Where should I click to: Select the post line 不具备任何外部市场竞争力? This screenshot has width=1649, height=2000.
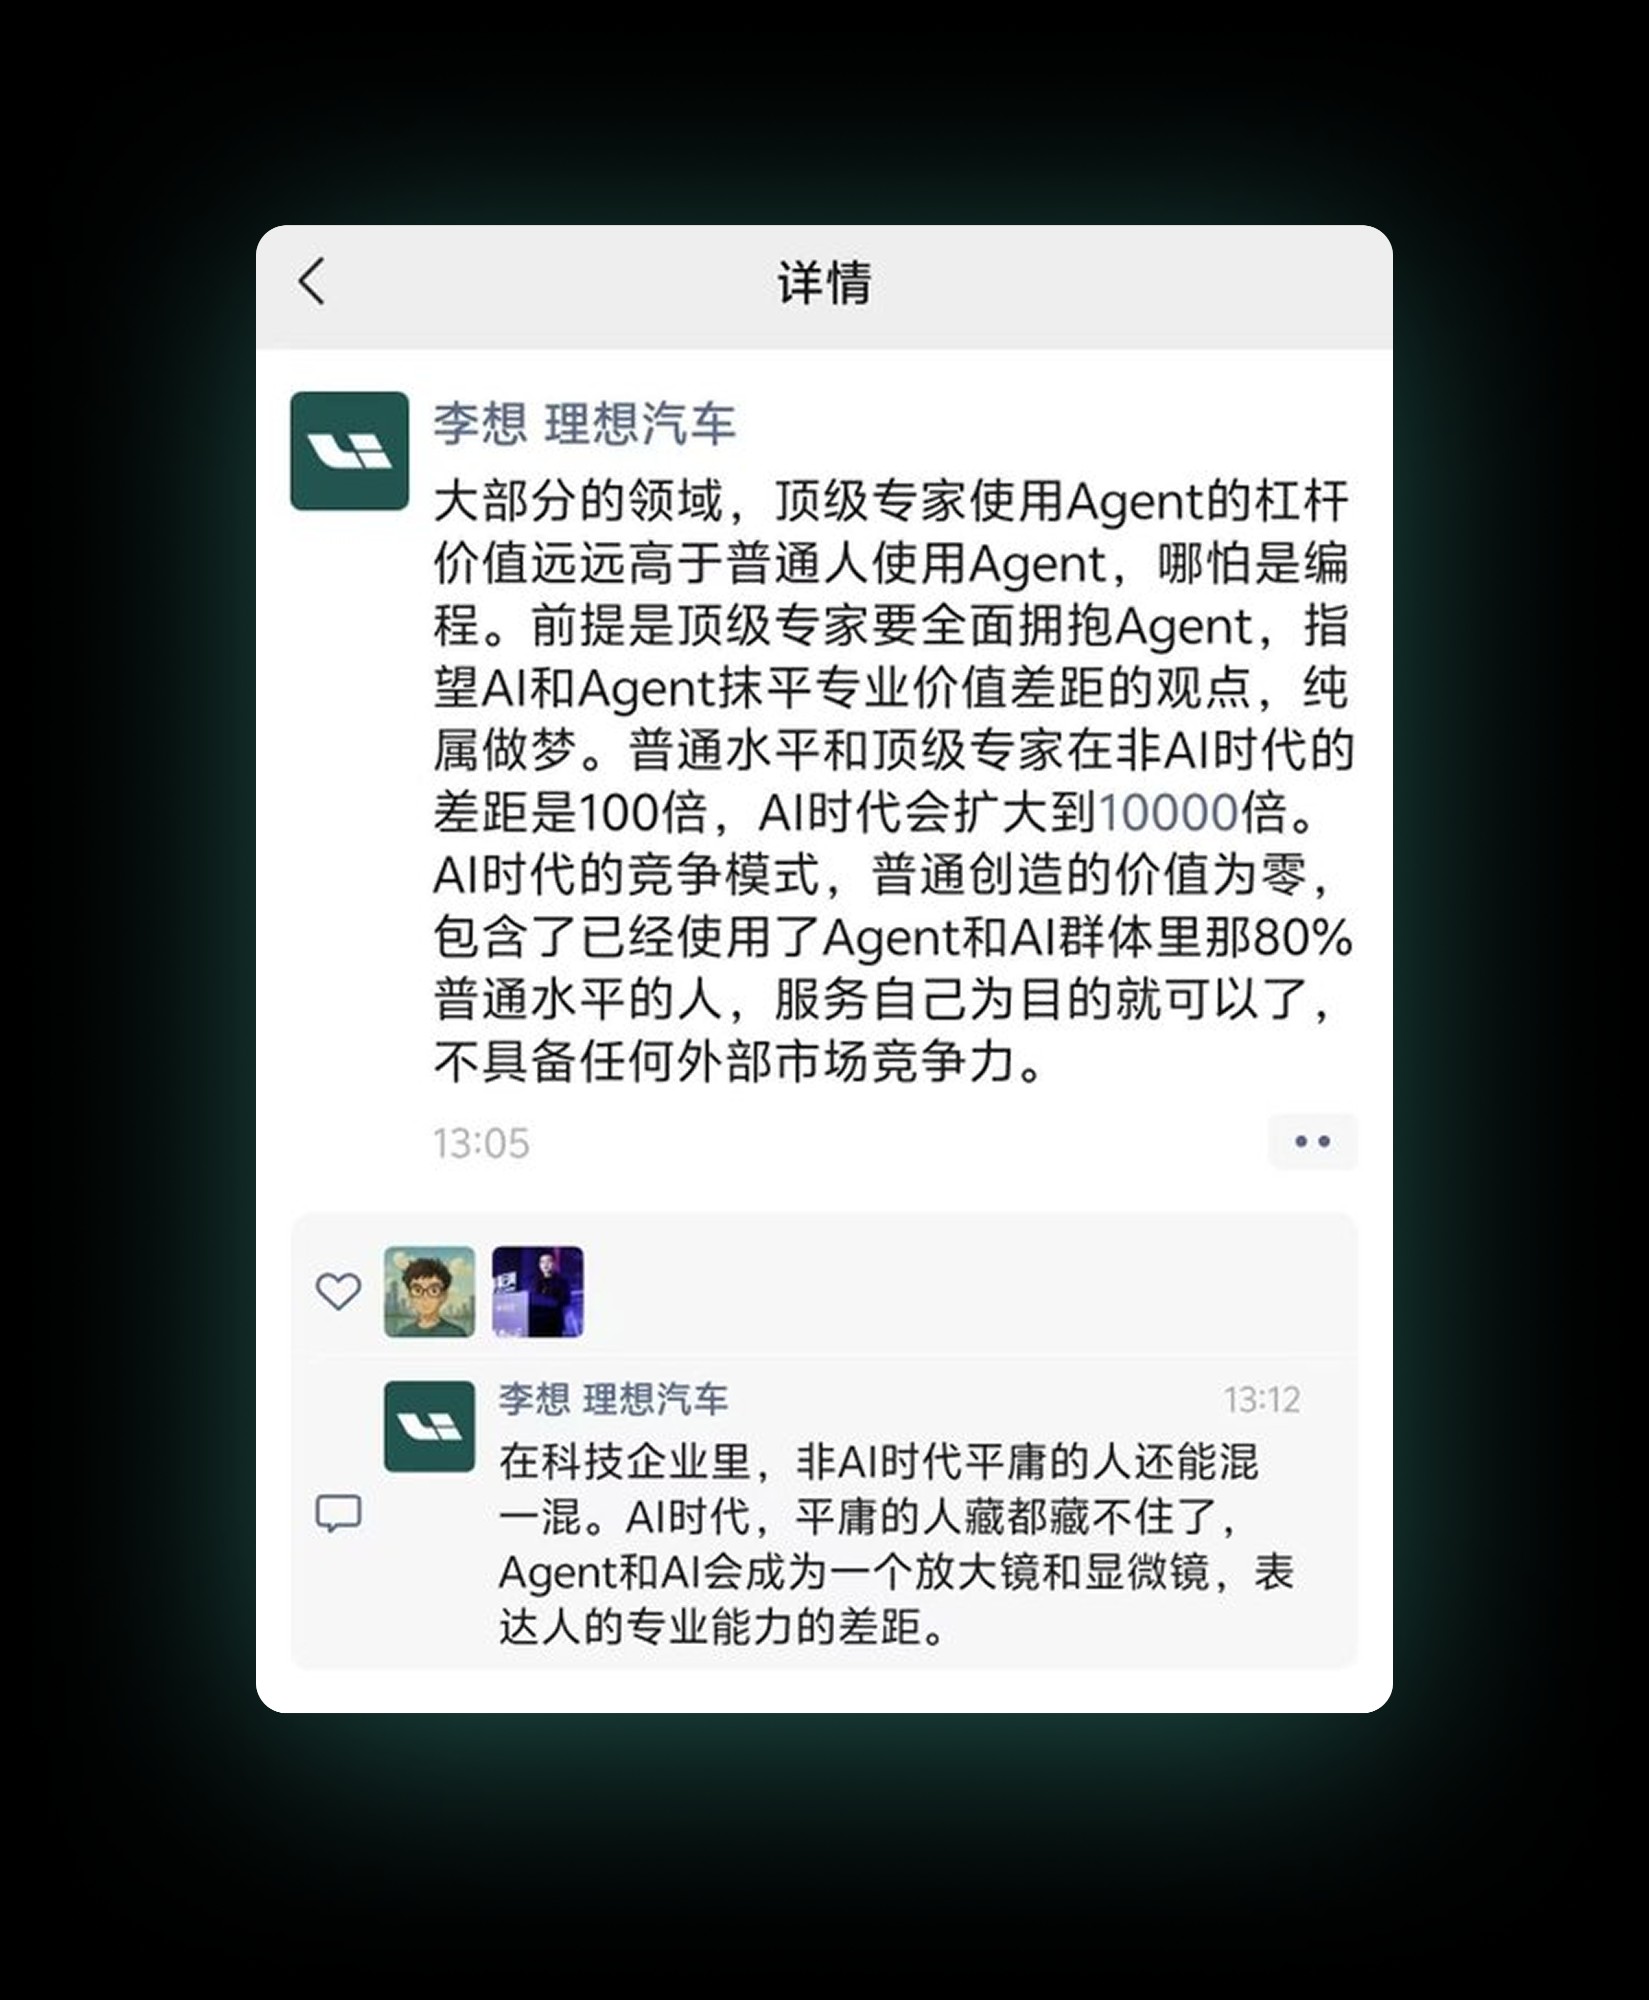click(x=740, y=1062)
